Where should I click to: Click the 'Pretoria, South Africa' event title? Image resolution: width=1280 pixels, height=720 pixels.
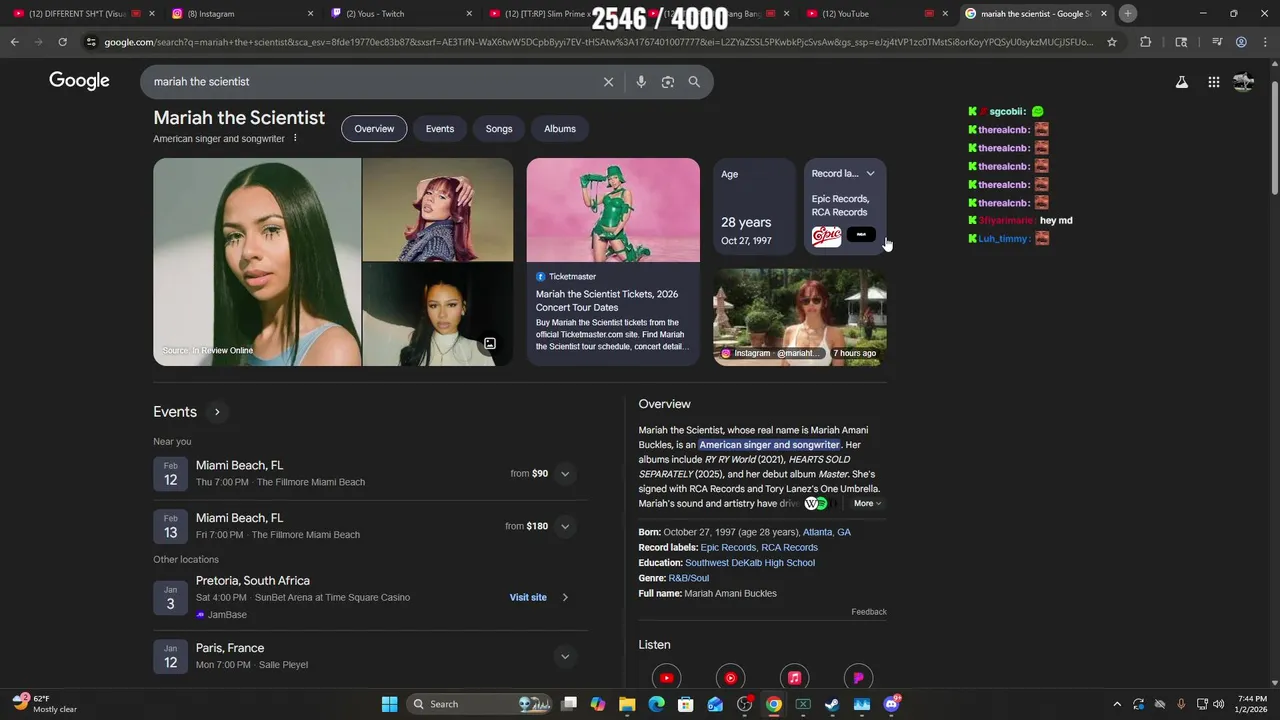(x=253, y=581)
